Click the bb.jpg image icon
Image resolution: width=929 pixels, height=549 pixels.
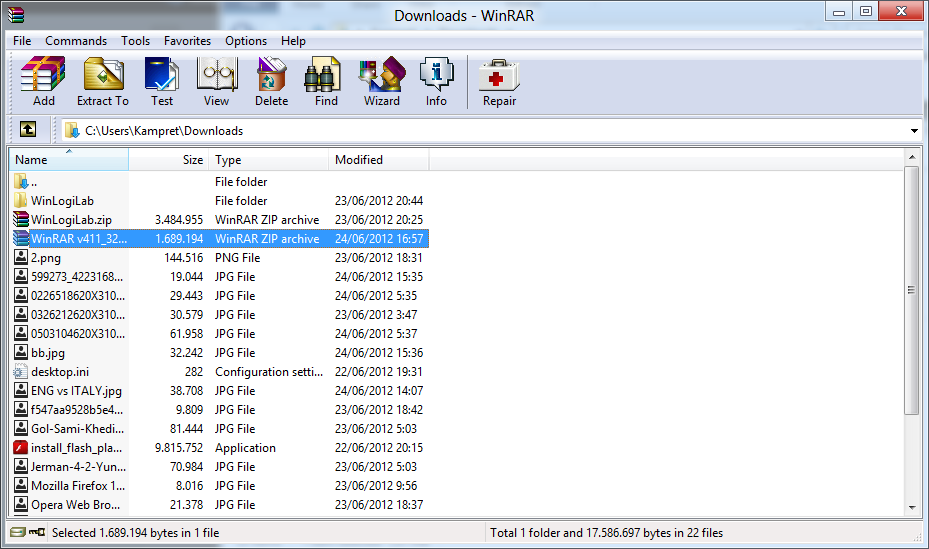click(21, 352)
